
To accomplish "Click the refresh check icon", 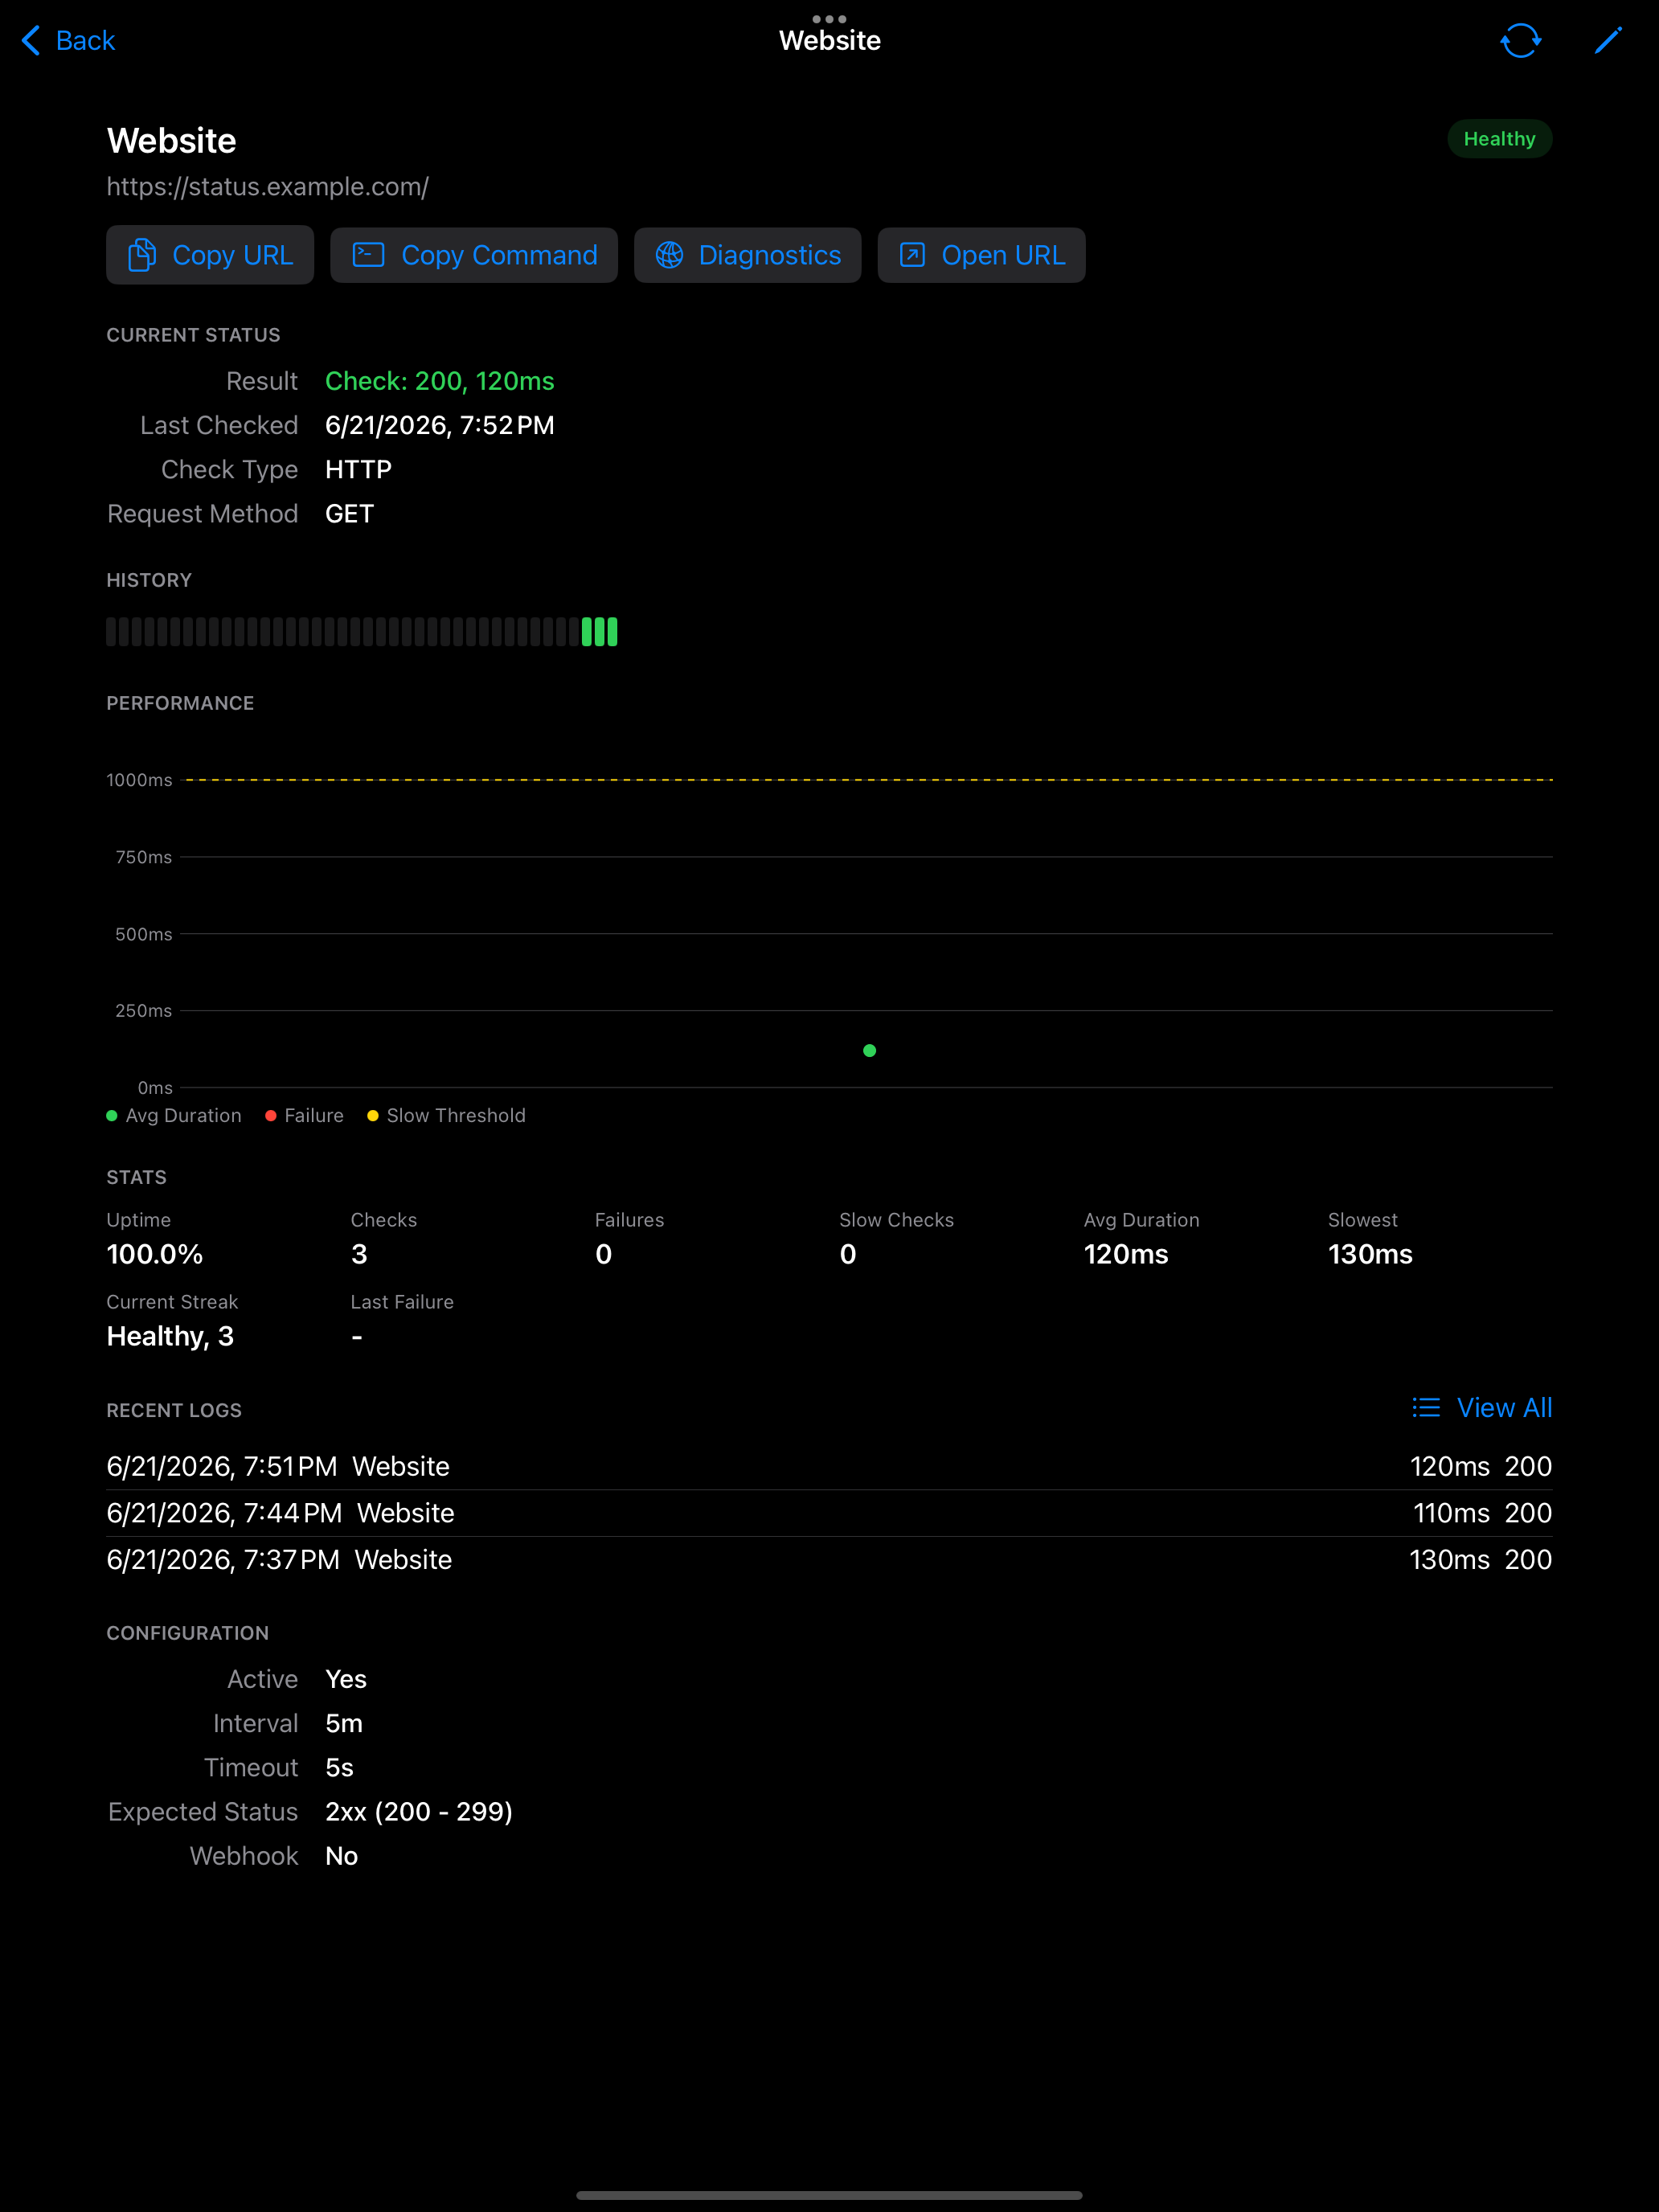I will (1520, 40).
